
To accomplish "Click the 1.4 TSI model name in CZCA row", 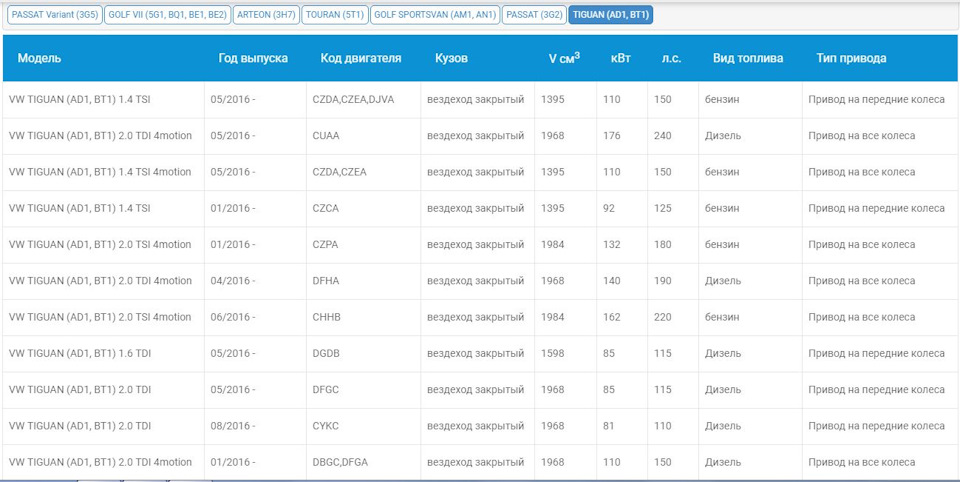I will click(80, 208).
